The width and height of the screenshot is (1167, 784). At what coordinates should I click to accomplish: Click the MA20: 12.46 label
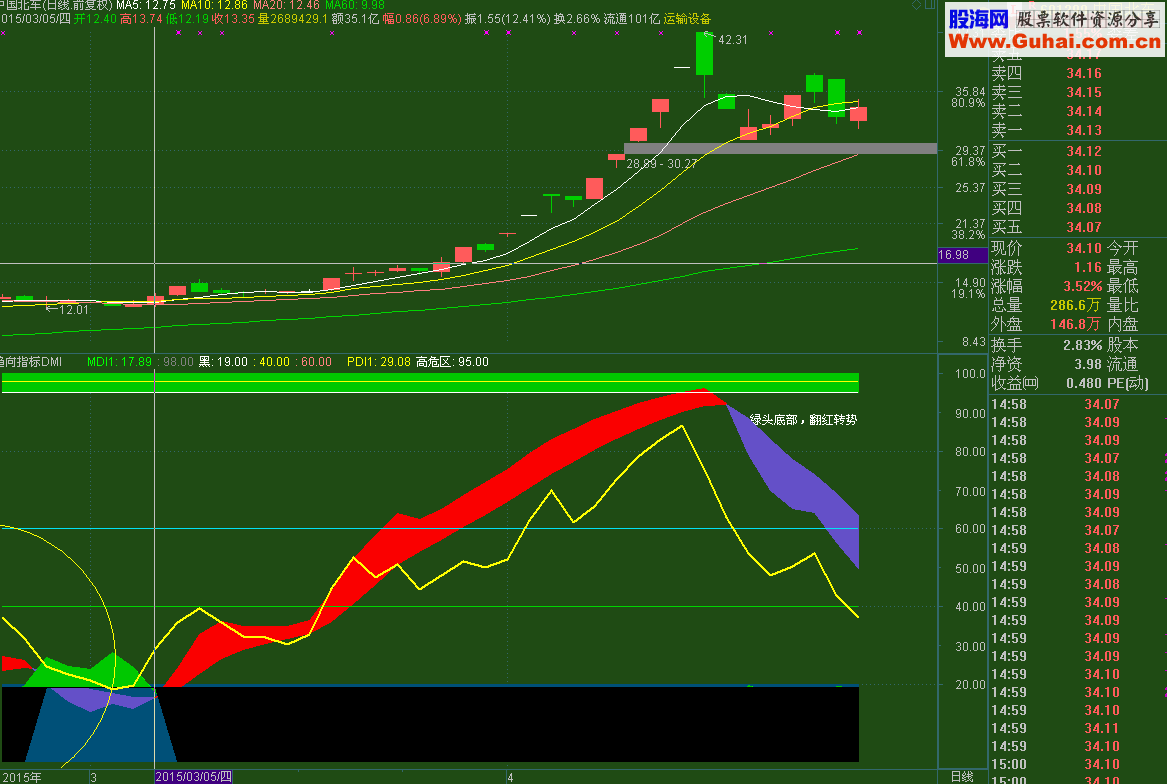pyautogui.click(x=287, y=5)
